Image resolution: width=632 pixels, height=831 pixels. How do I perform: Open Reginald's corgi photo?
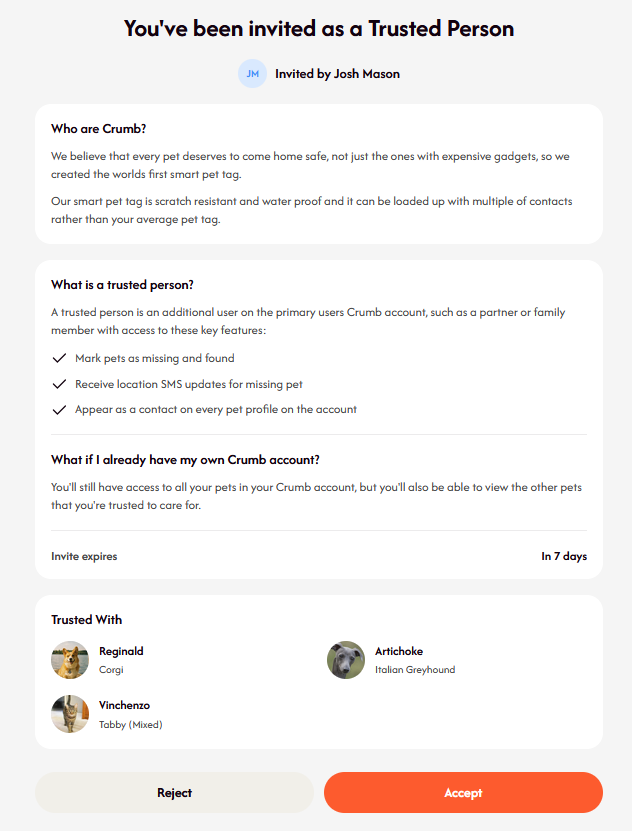click(x=70, y=660)
